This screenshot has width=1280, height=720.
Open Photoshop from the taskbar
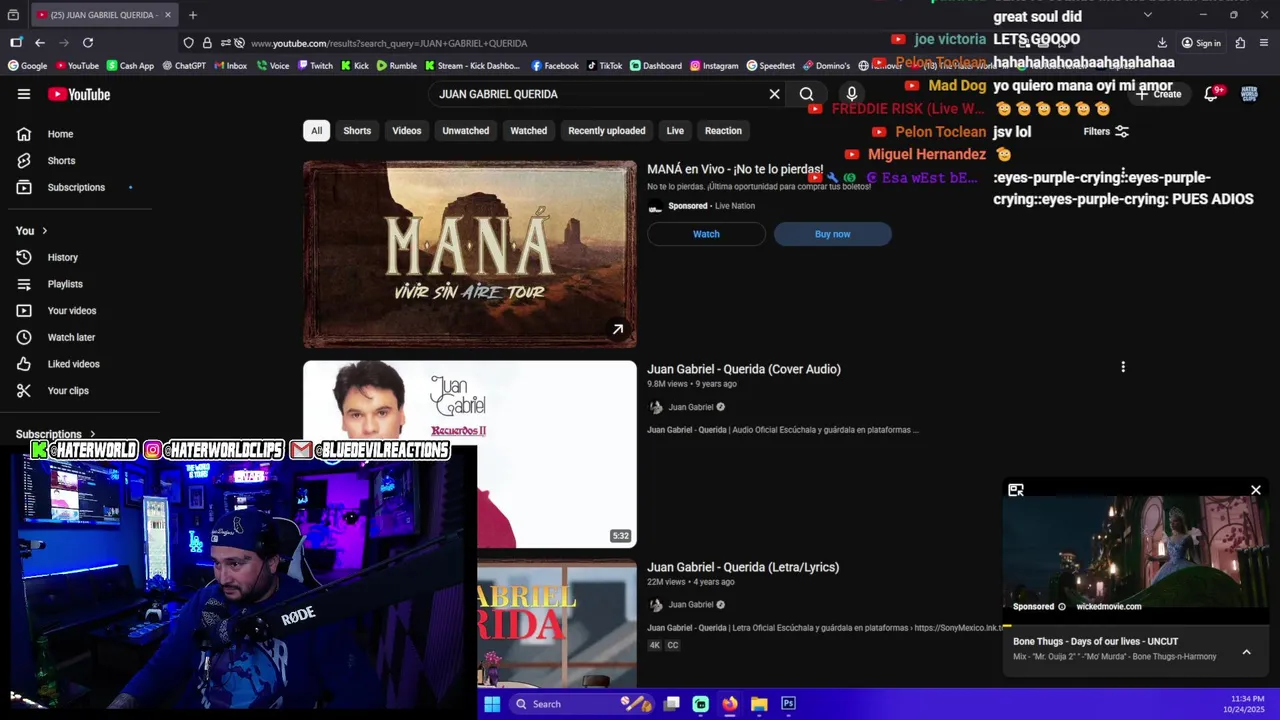(788, 704)
